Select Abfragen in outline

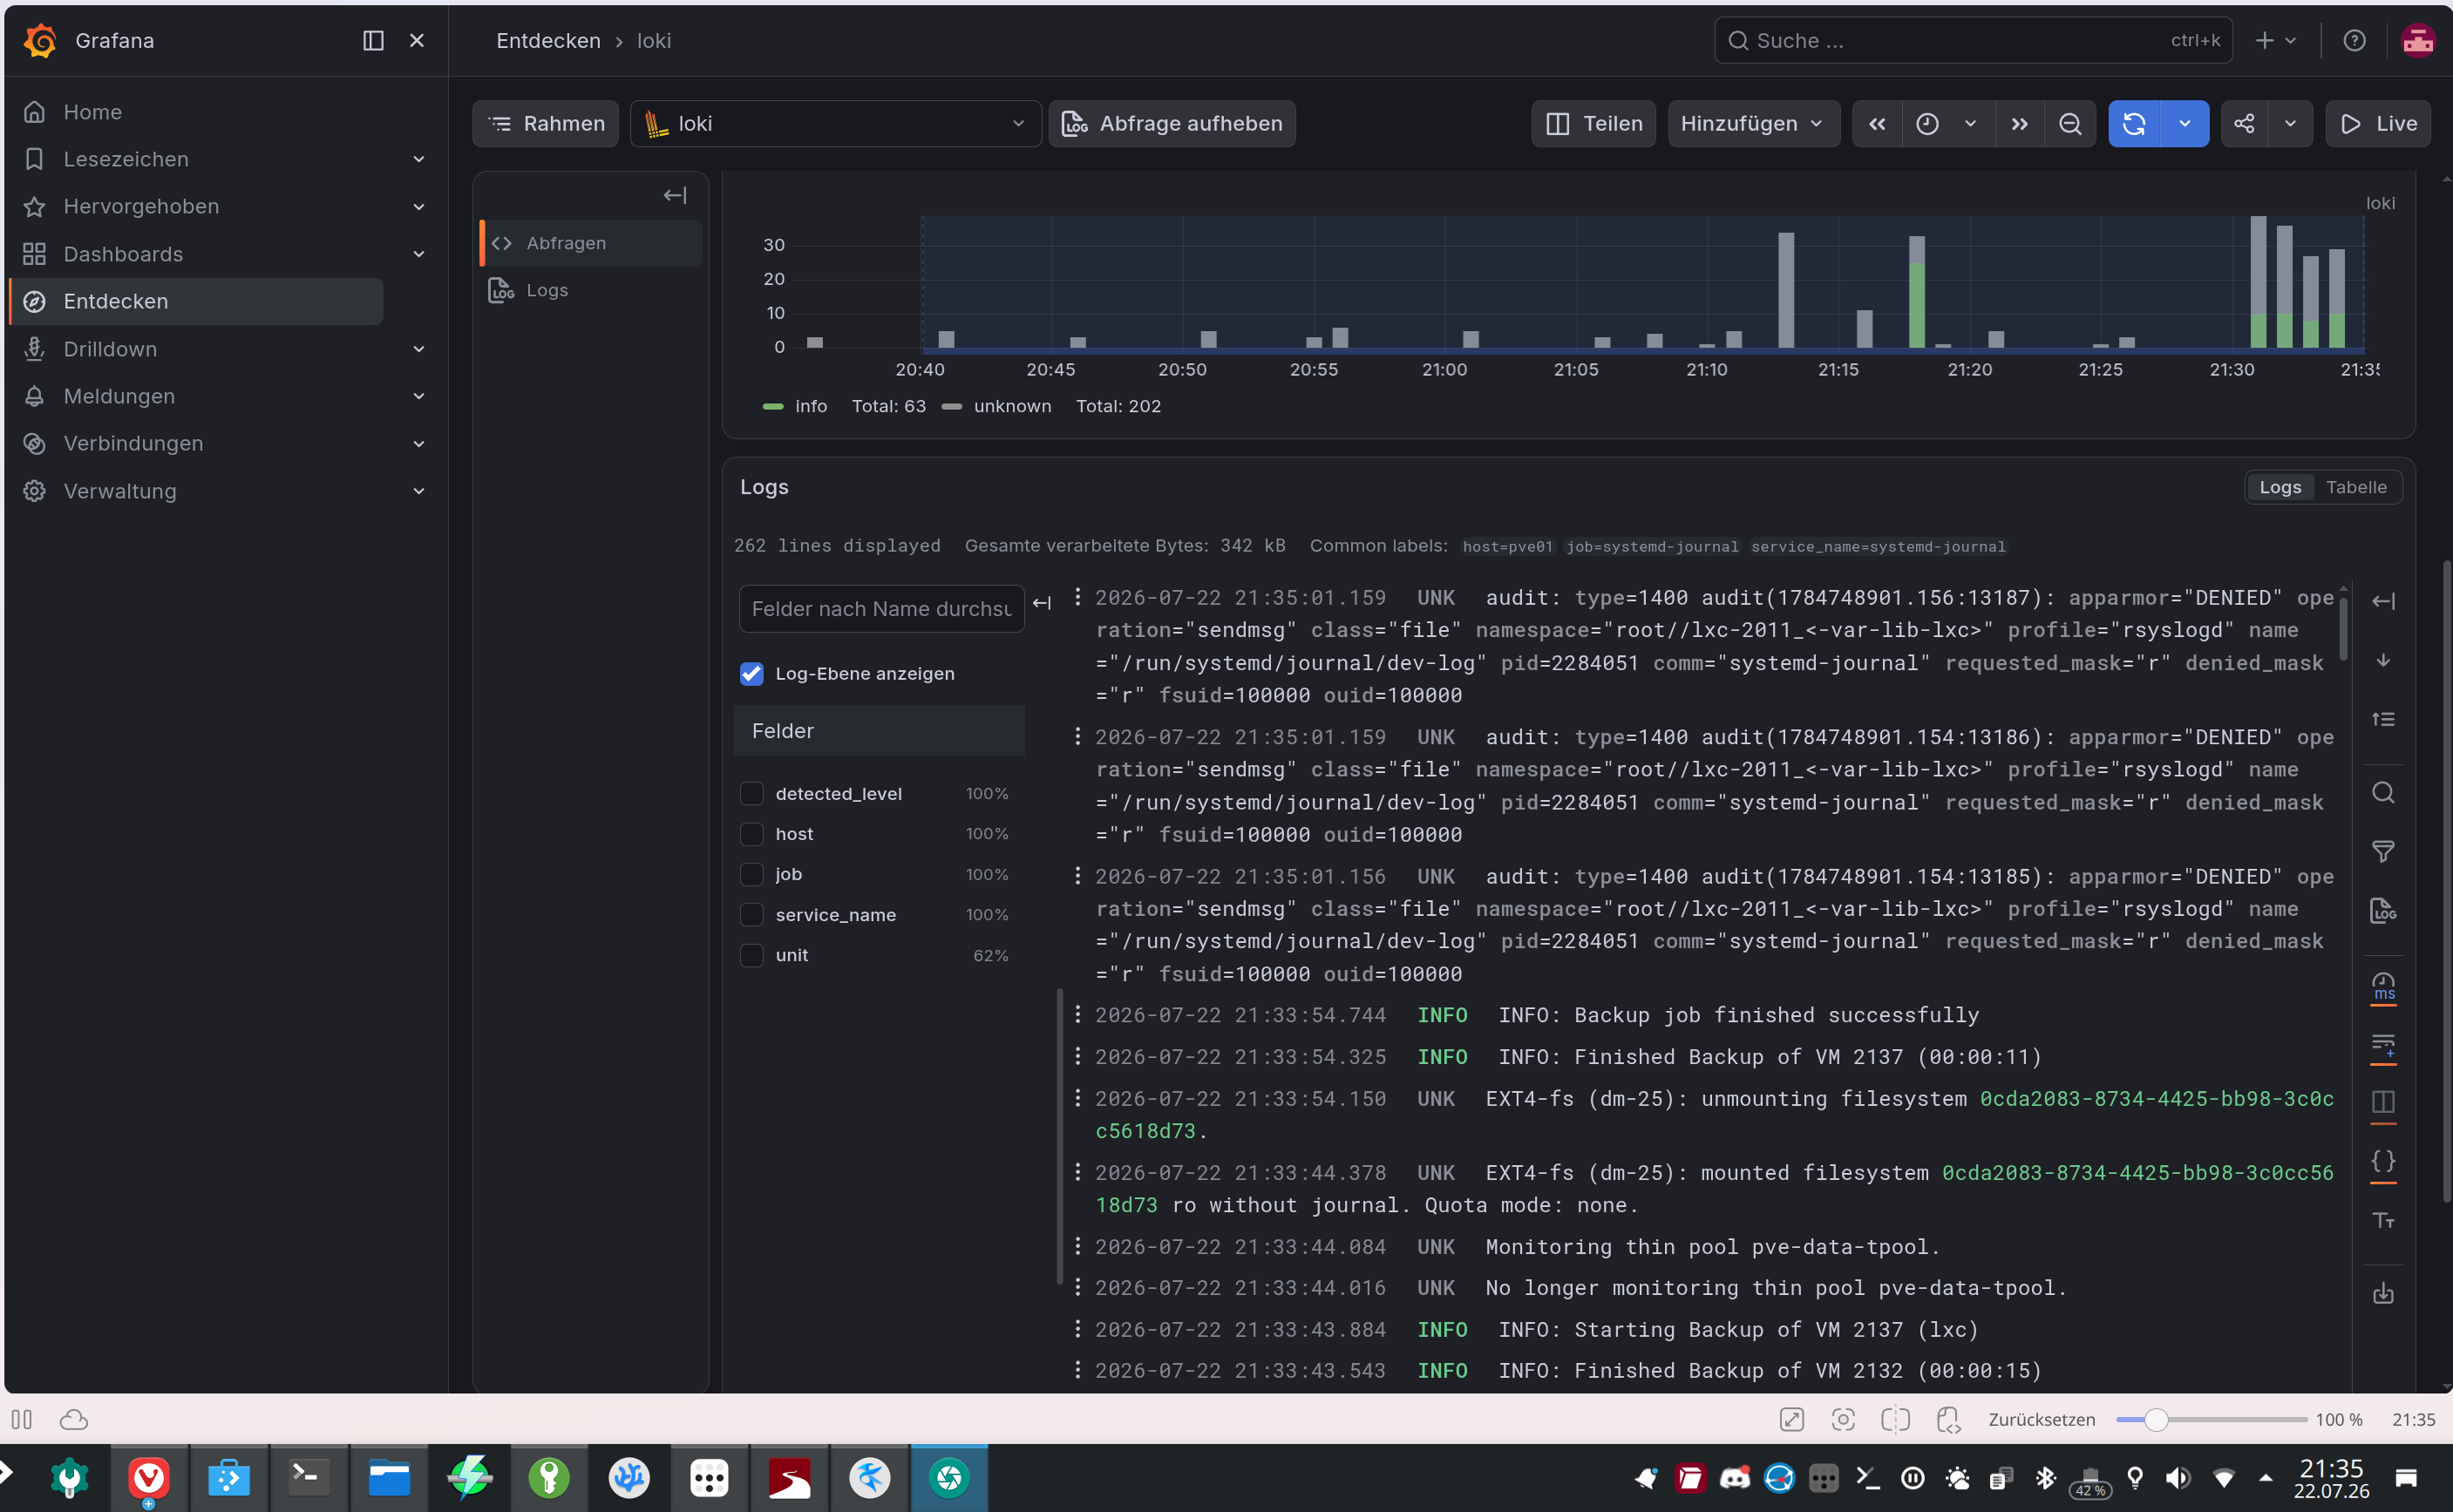[x=591, y=243]
